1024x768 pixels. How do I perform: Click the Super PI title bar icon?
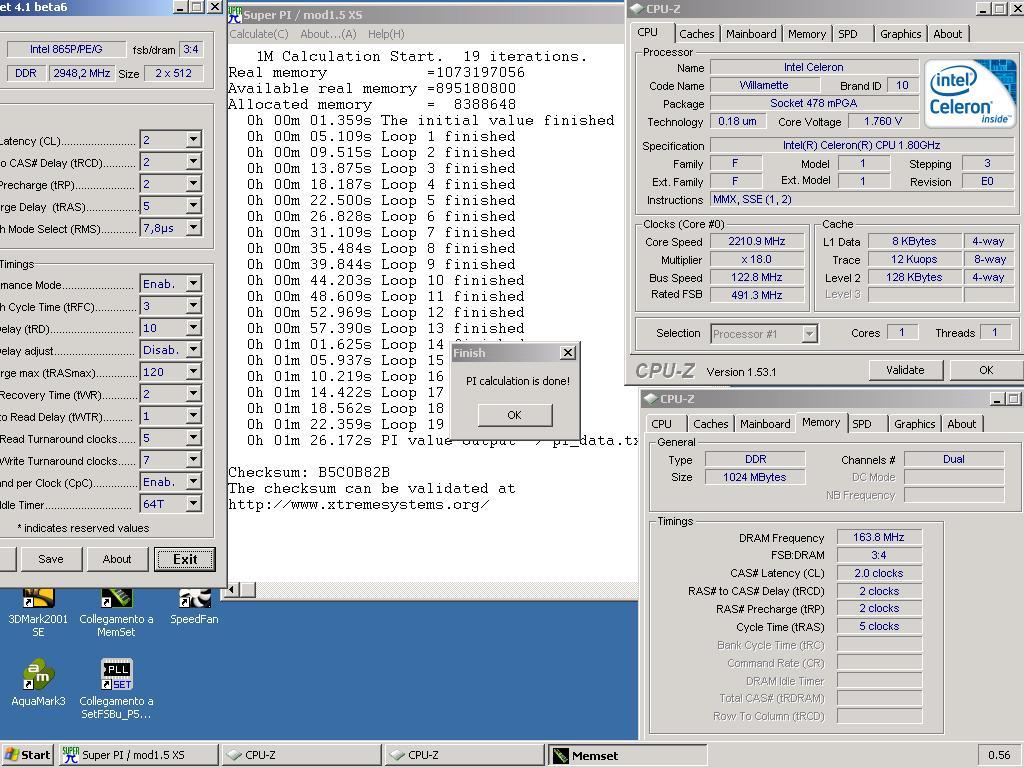(235, 14)
